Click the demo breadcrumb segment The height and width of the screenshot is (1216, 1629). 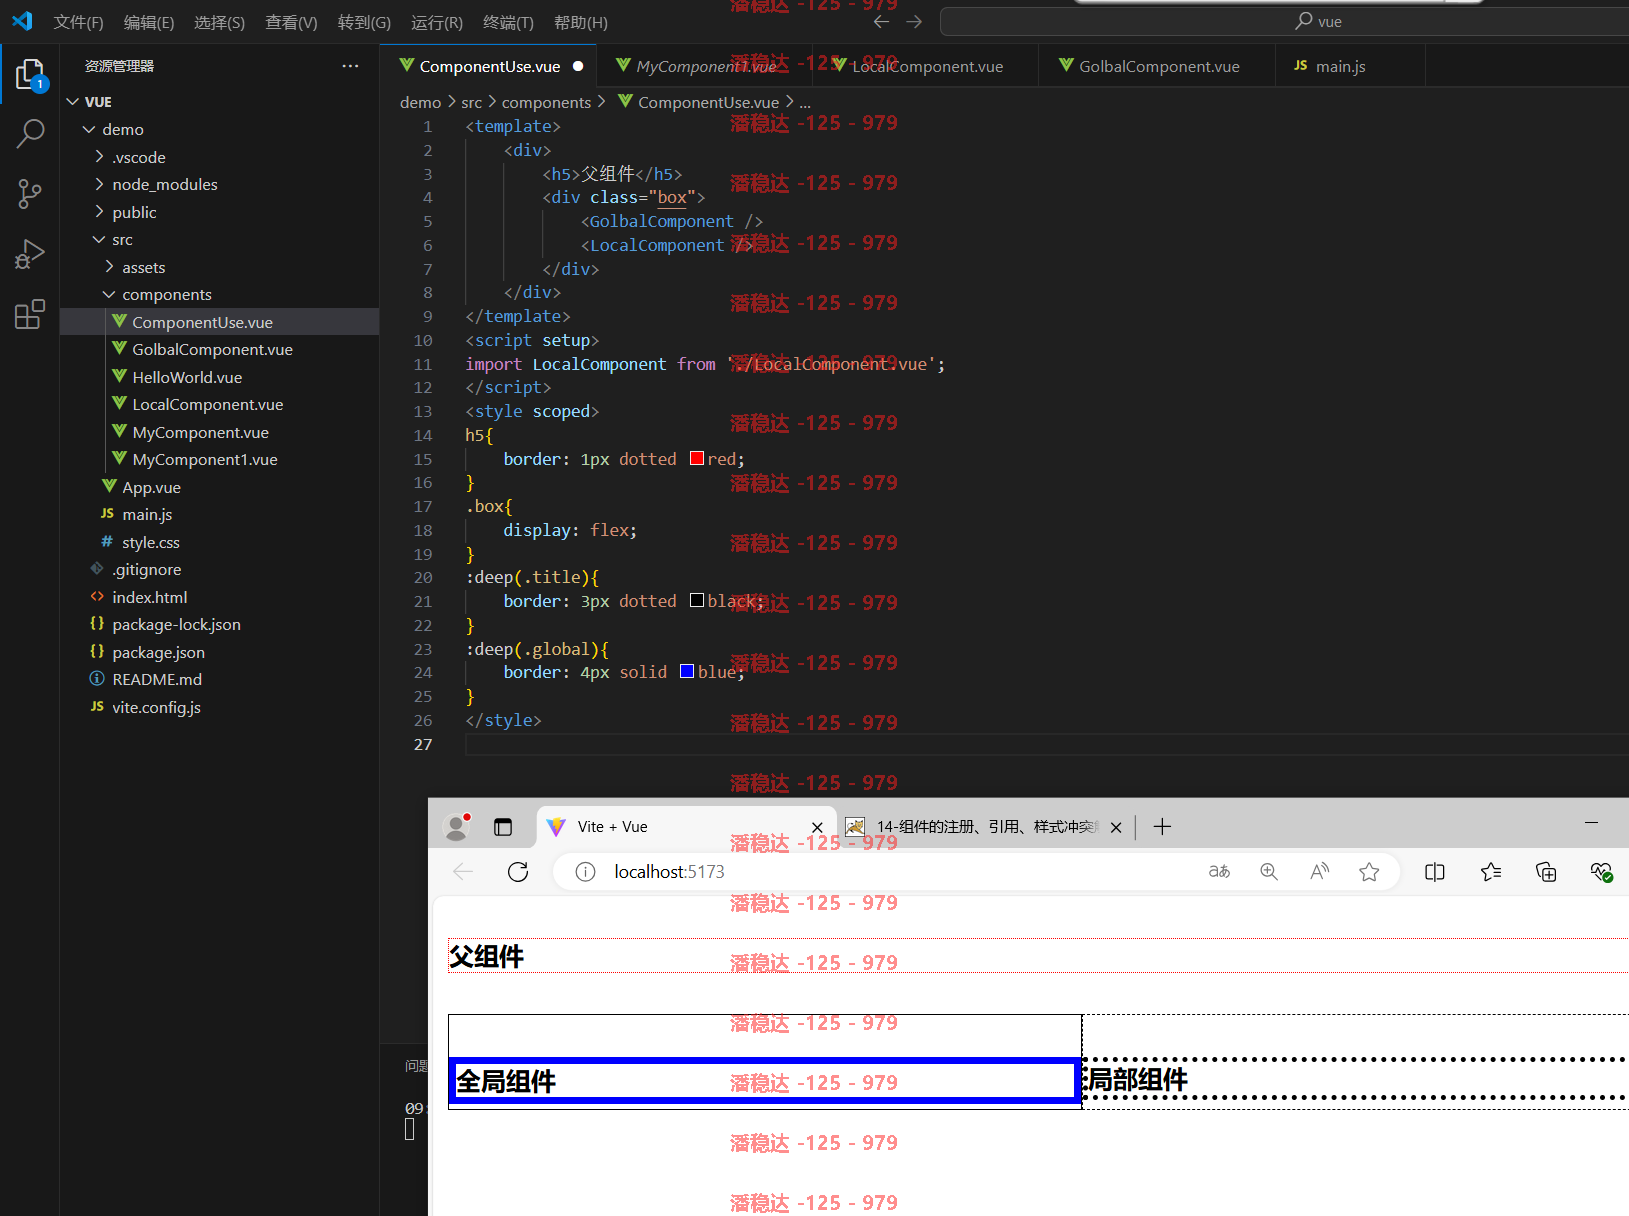[420, 102]
